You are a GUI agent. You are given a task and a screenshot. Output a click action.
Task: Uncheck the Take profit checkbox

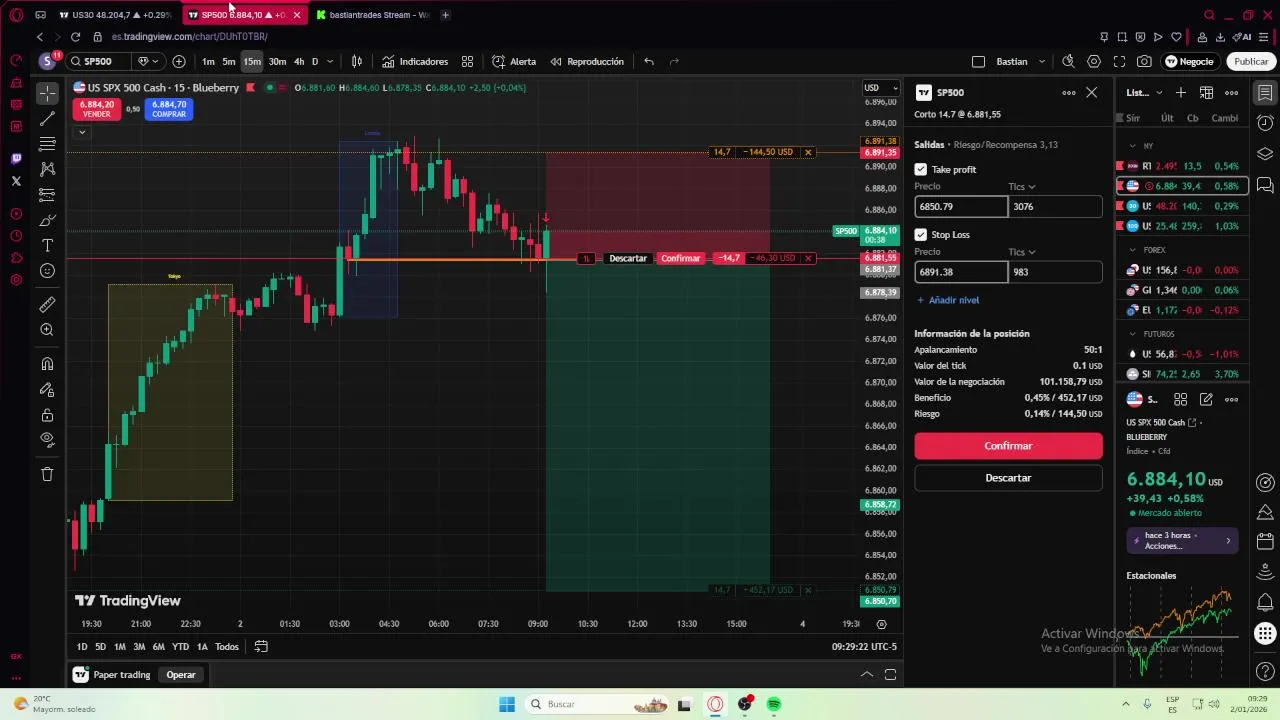click(x=921, y=169)
